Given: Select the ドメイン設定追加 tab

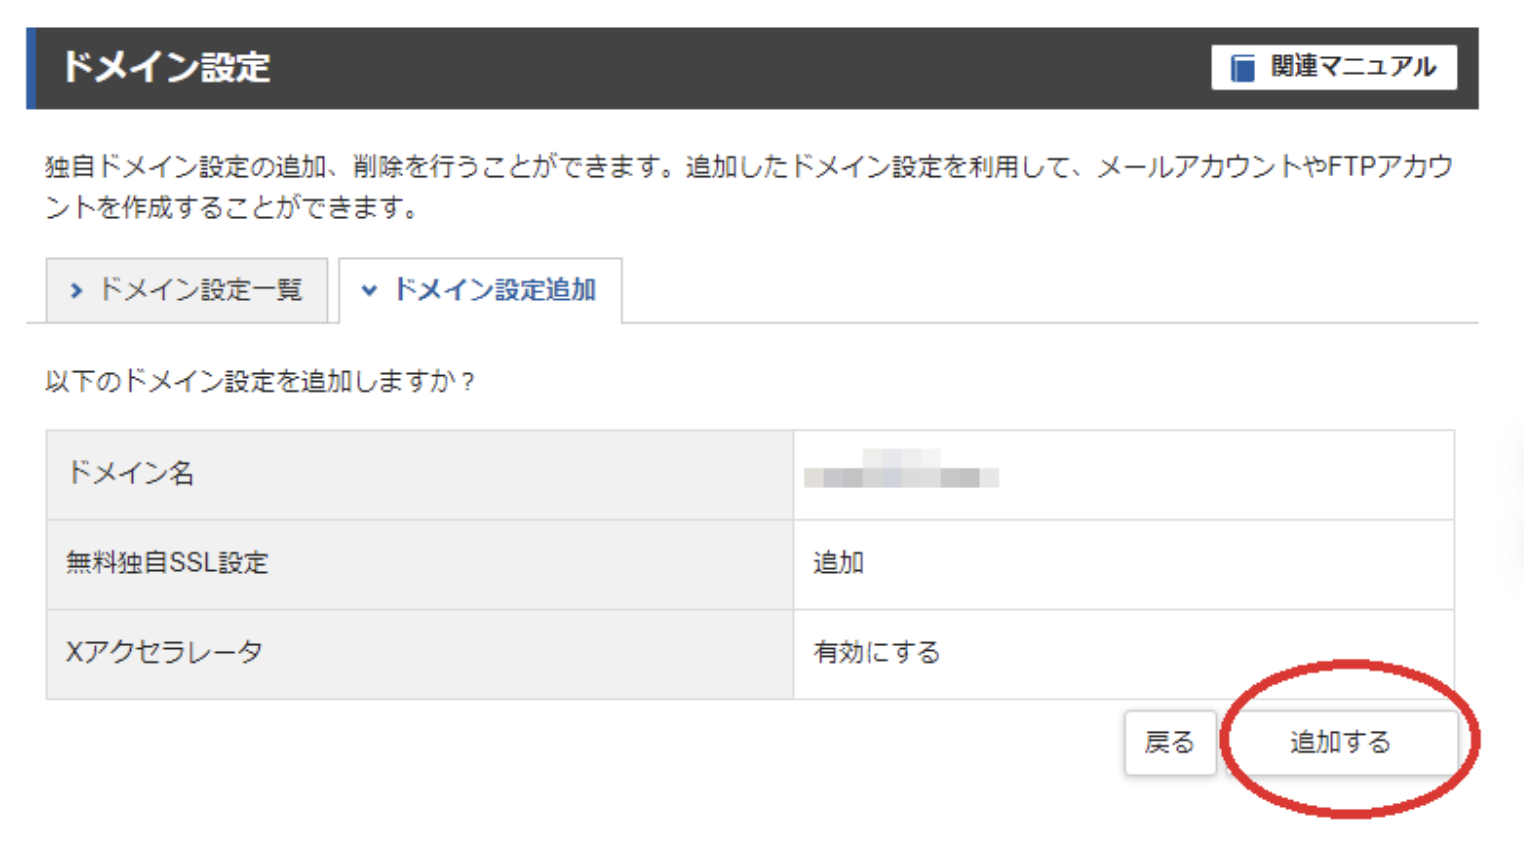Looking at the screenshot, I should point(481,290).
